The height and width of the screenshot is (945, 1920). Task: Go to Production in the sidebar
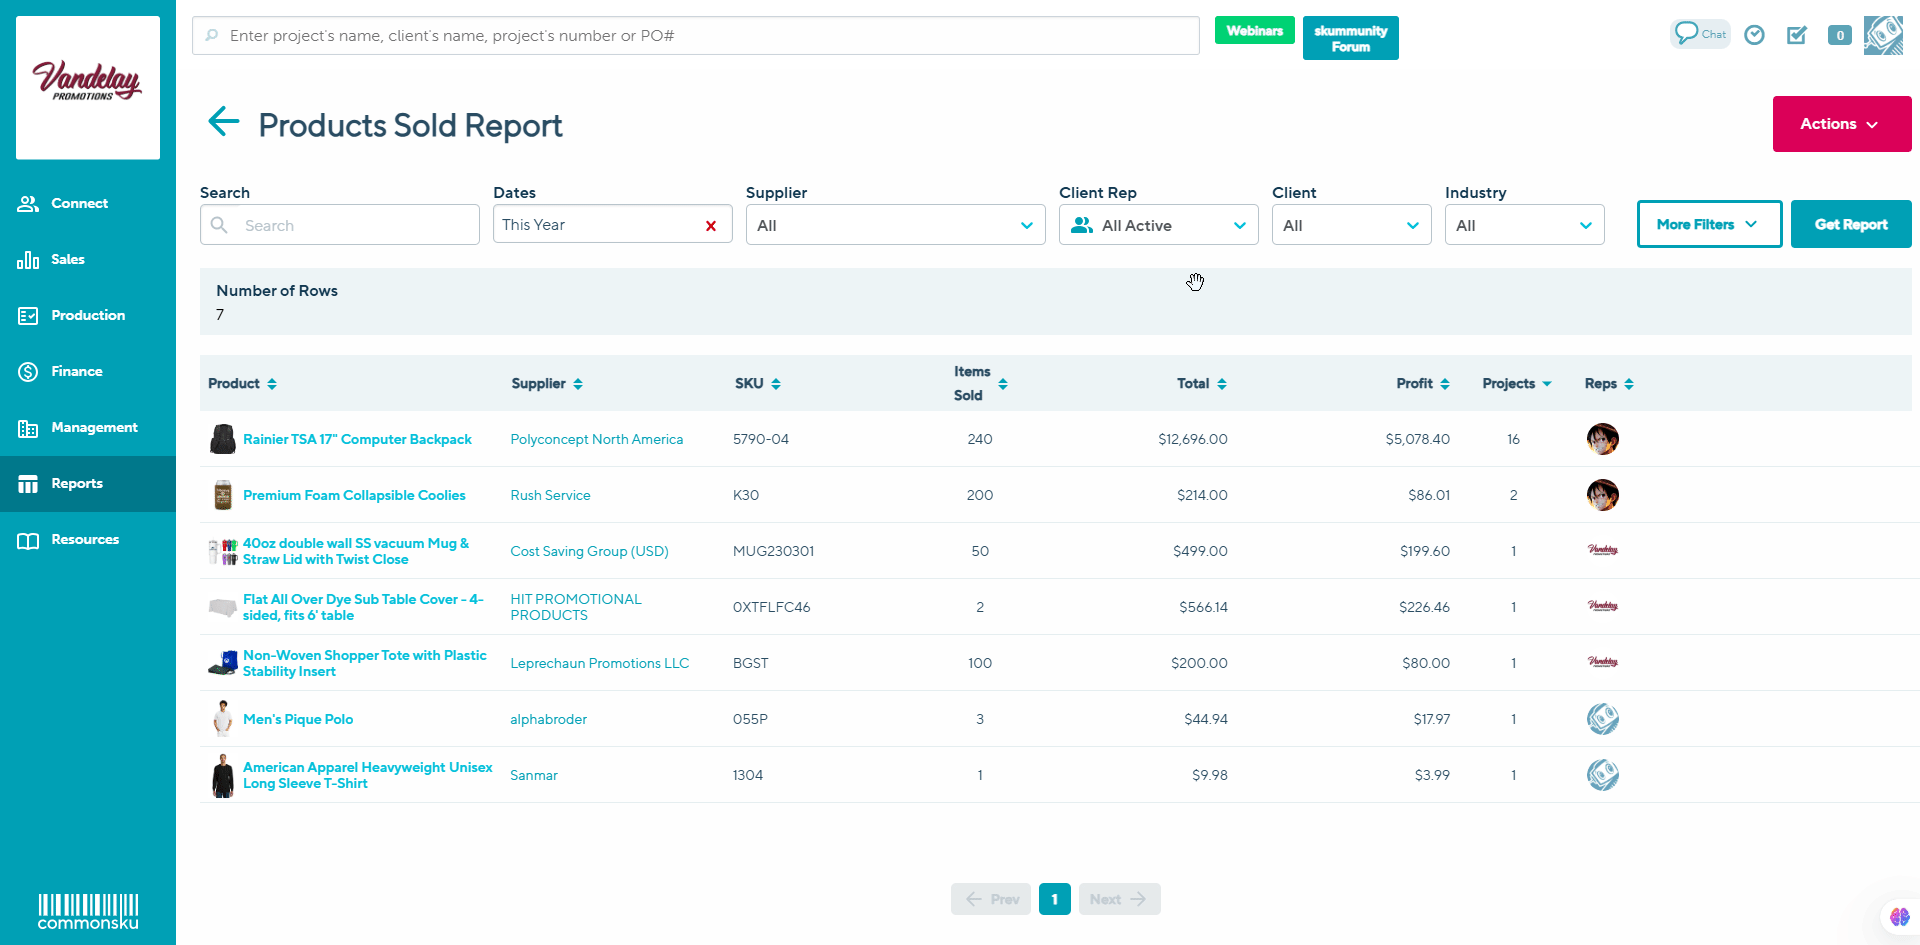(88, 315)
